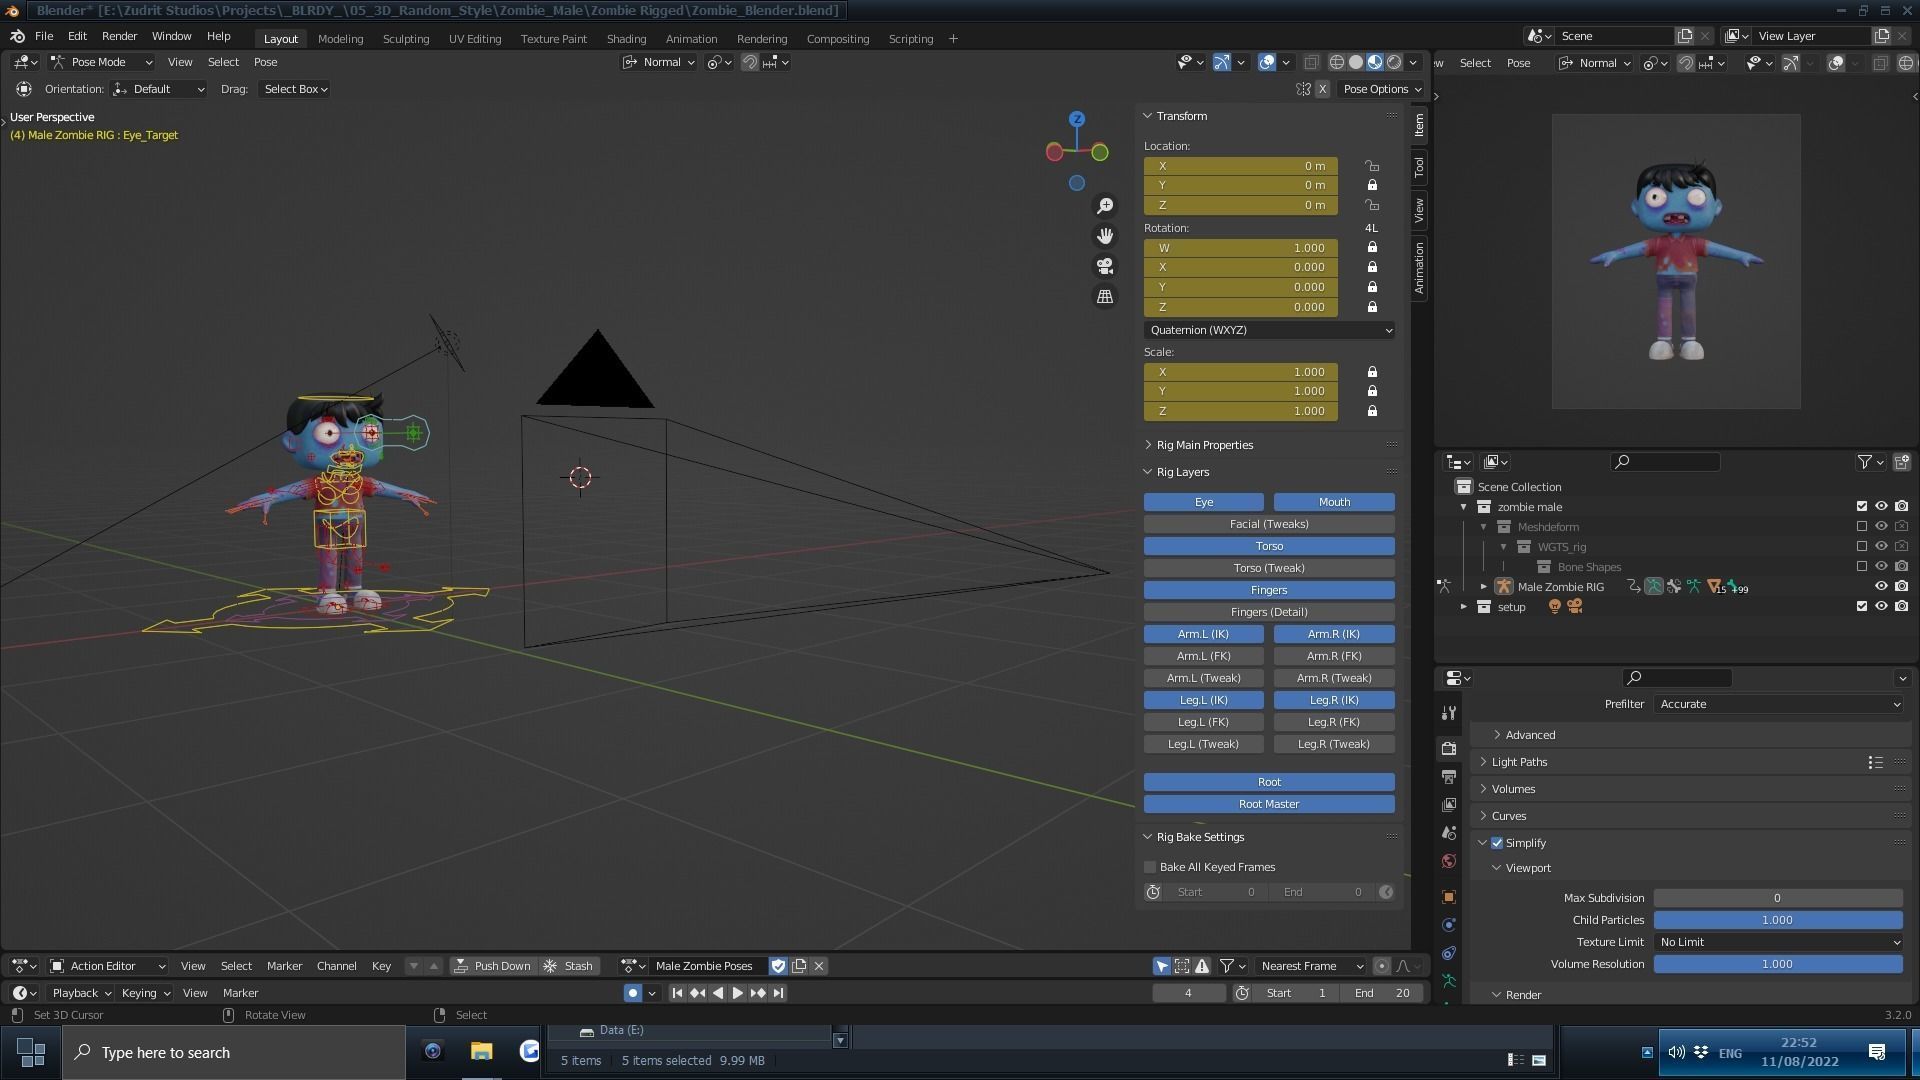Uncheck the Simplify checkbox

(x=1497, y=843)
